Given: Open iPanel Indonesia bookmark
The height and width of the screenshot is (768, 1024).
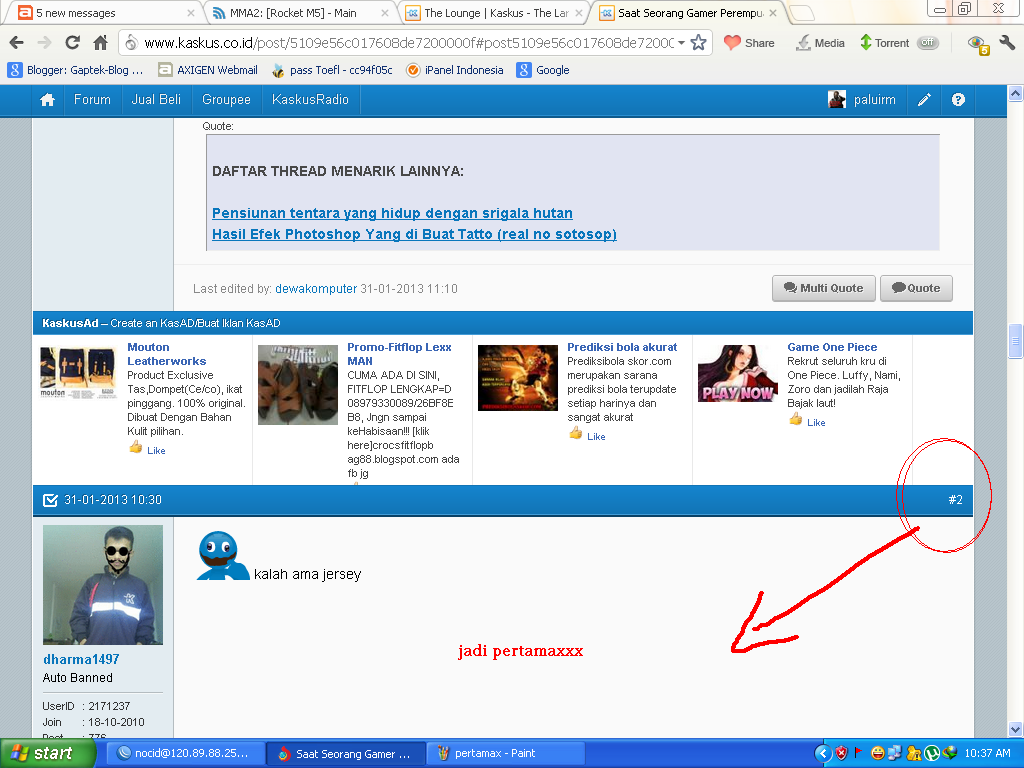Looking at the screenshot, I should [455, 70].
